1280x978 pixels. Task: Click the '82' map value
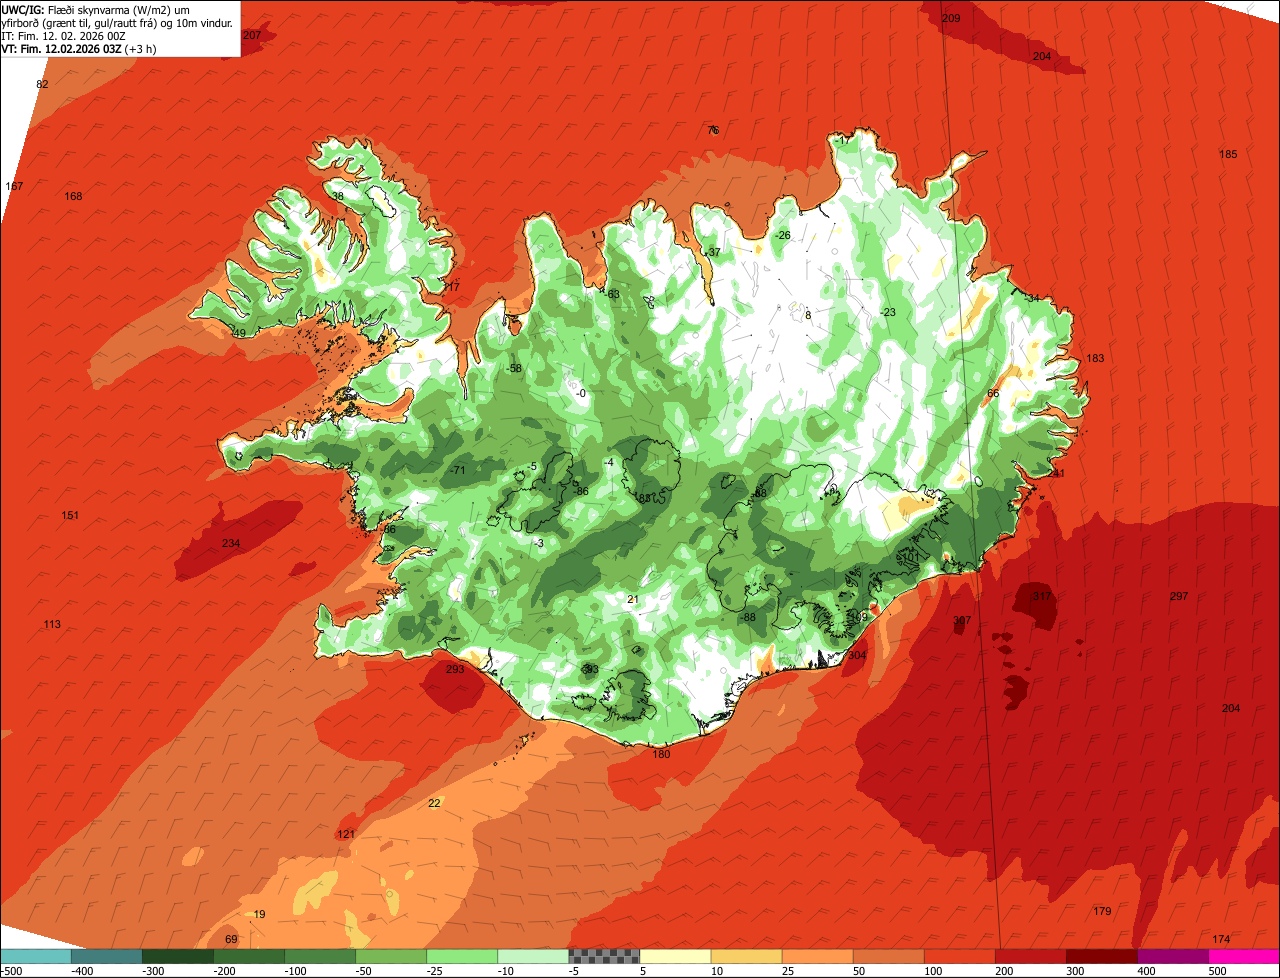(42, 84)
